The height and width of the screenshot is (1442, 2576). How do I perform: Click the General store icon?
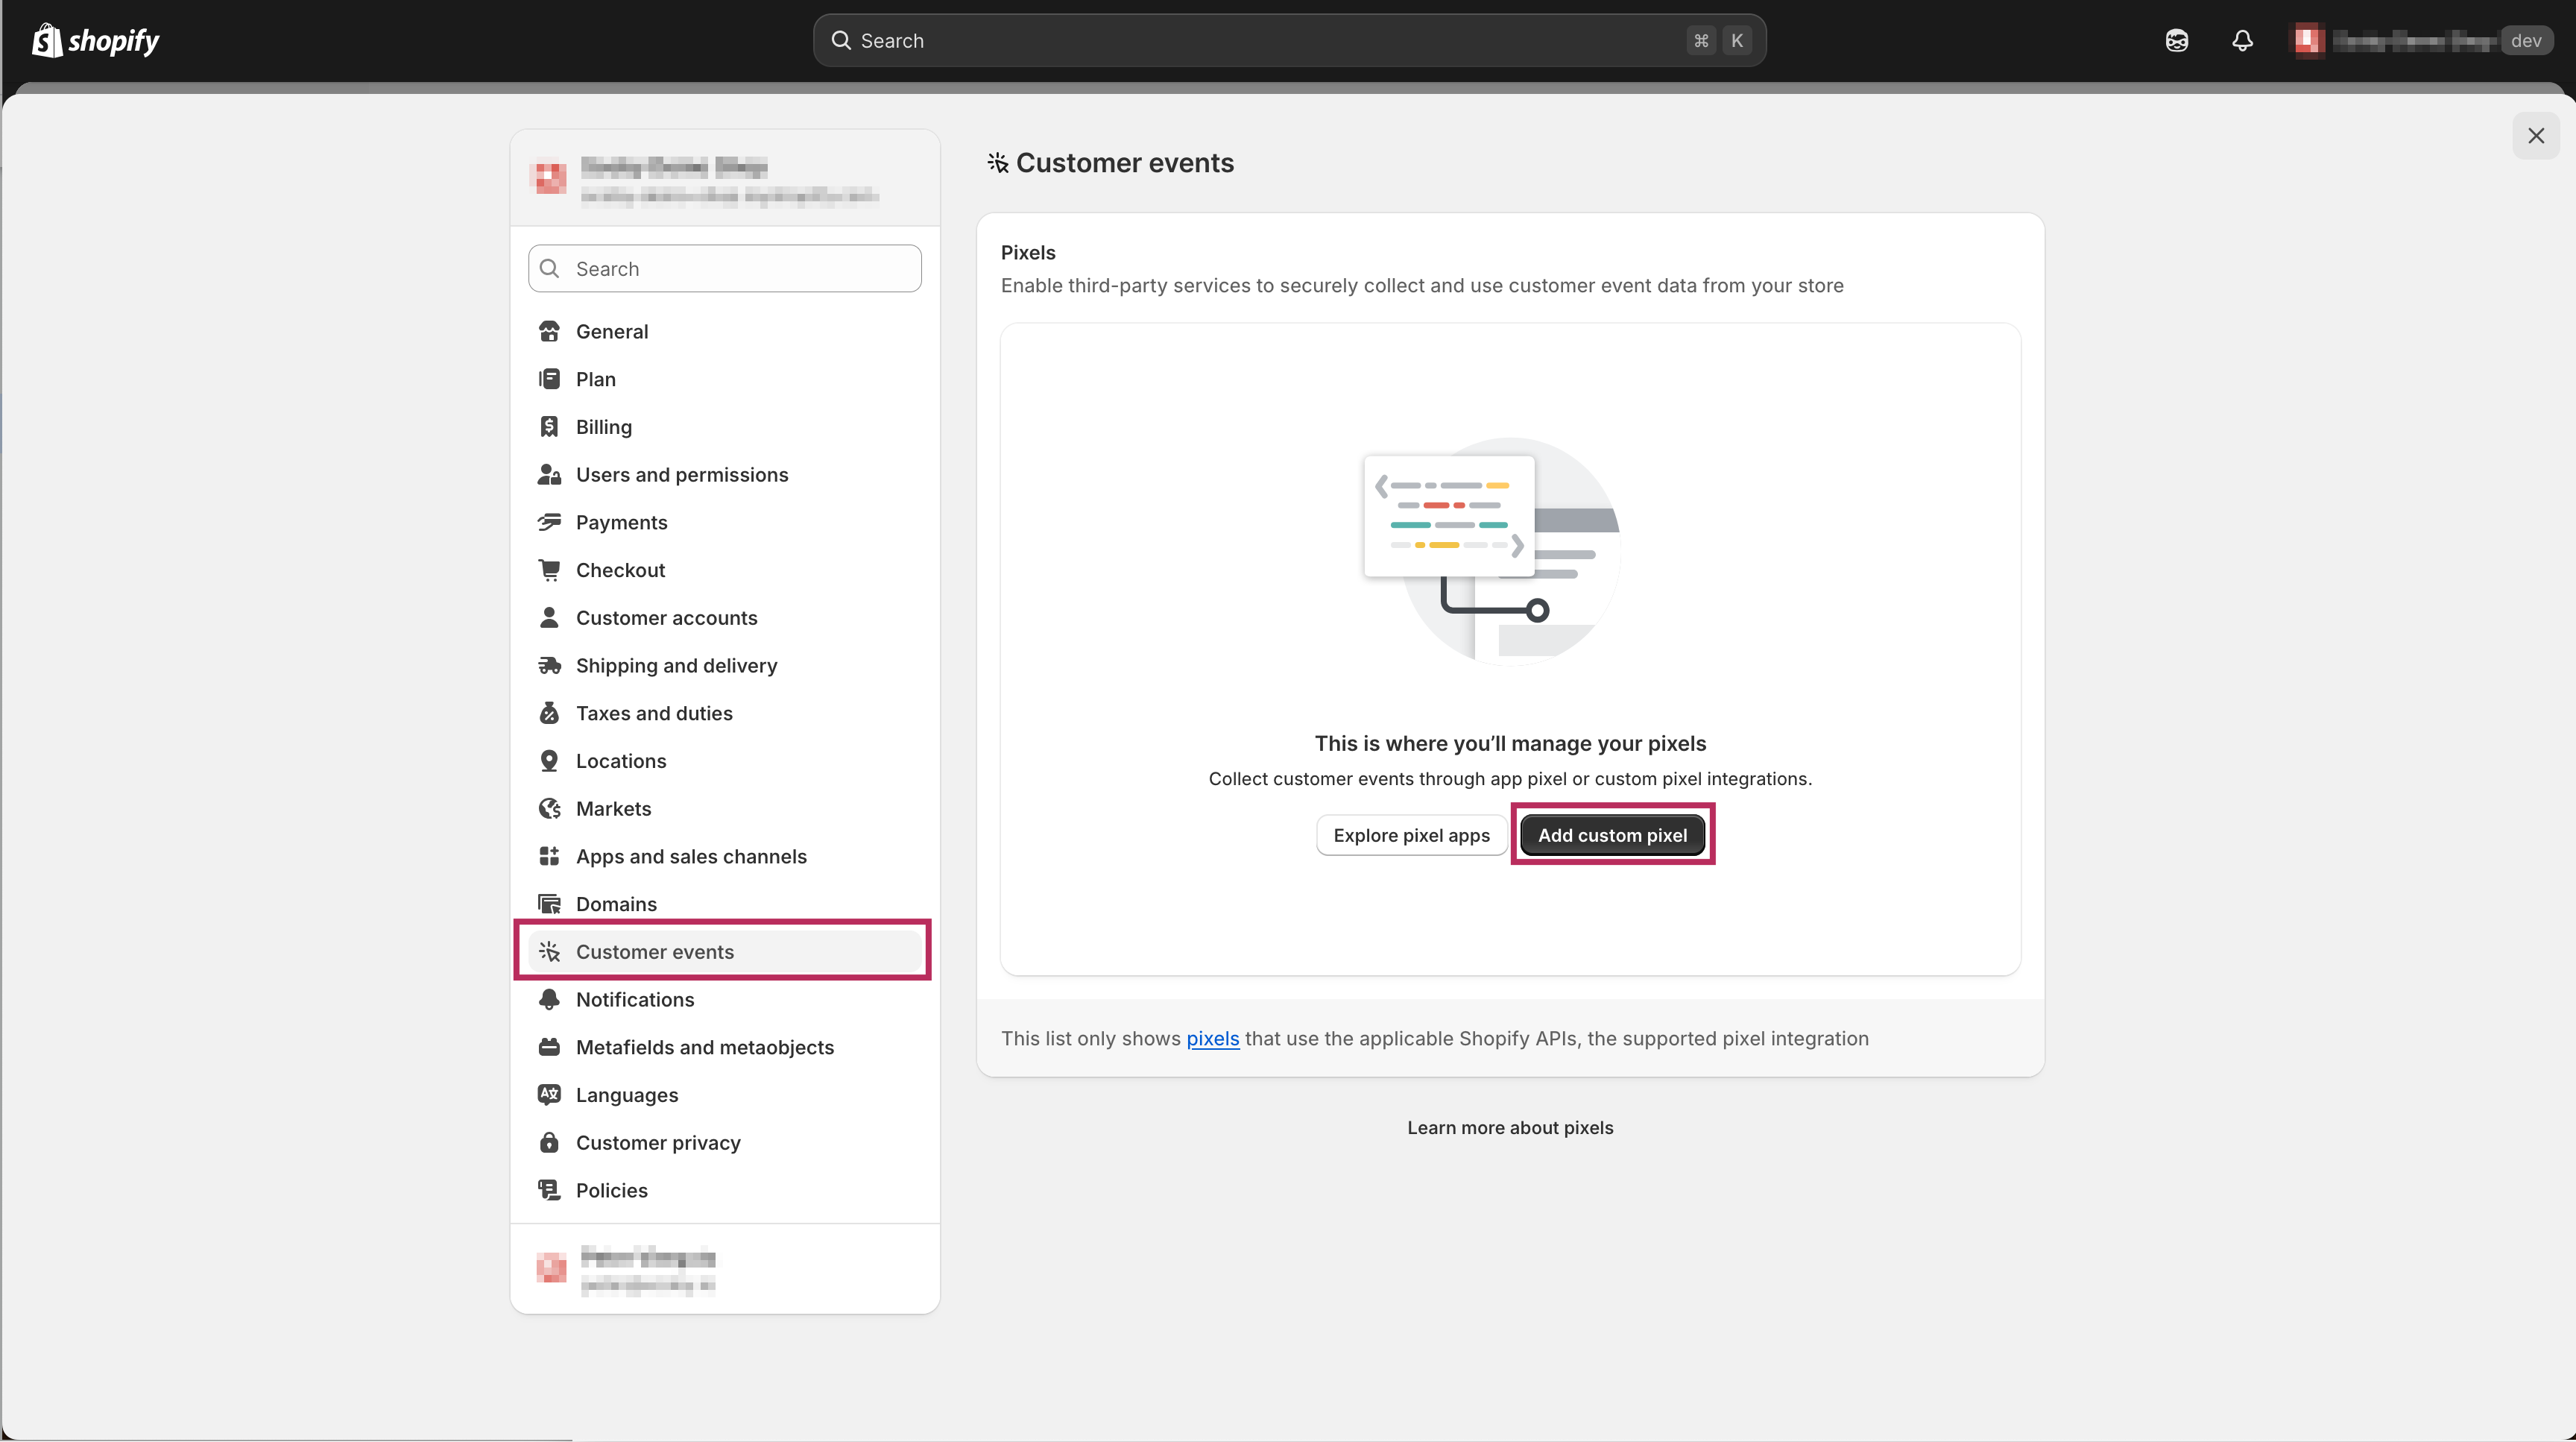(x=549, y=331)
